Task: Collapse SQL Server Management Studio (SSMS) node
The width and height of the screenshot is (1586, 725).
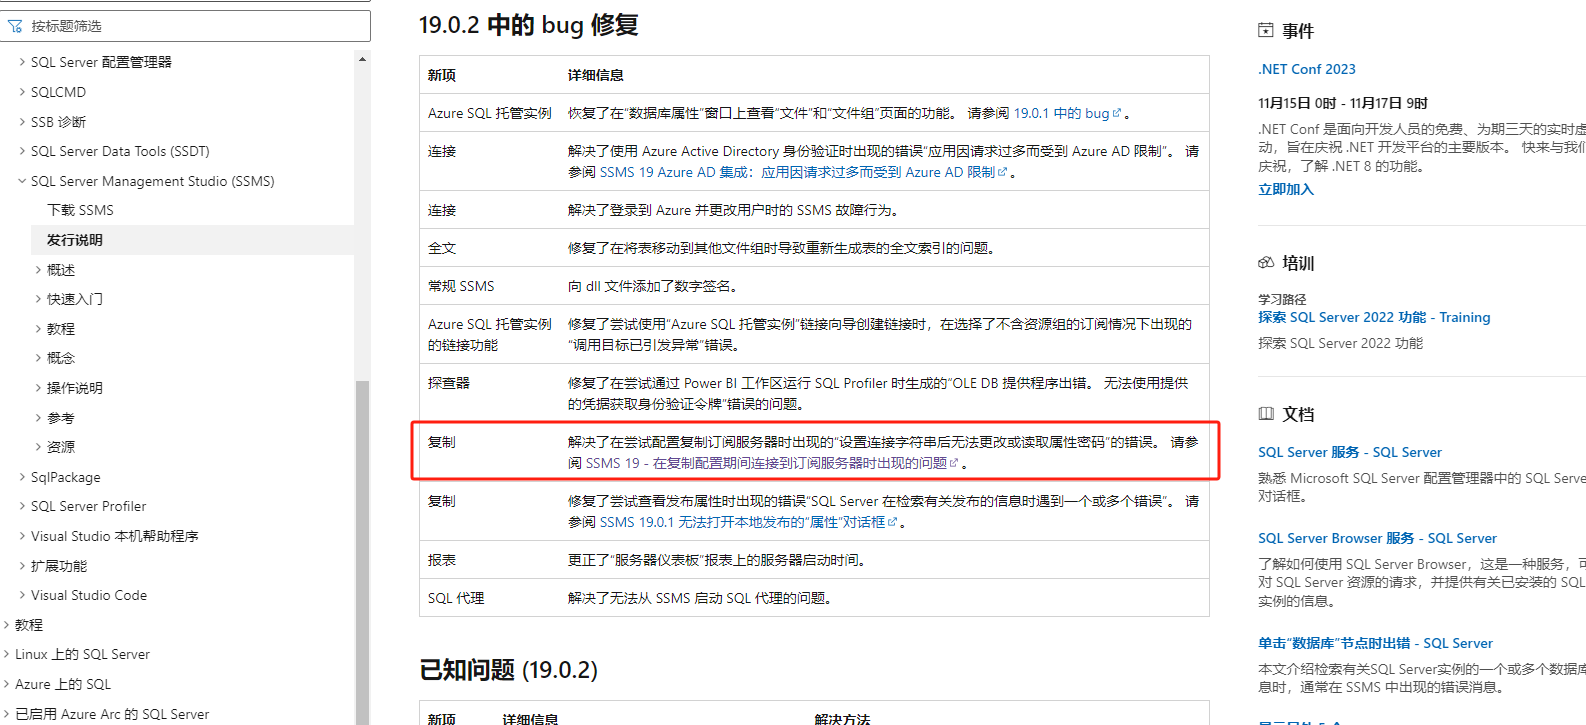Action: click(22, 181)
